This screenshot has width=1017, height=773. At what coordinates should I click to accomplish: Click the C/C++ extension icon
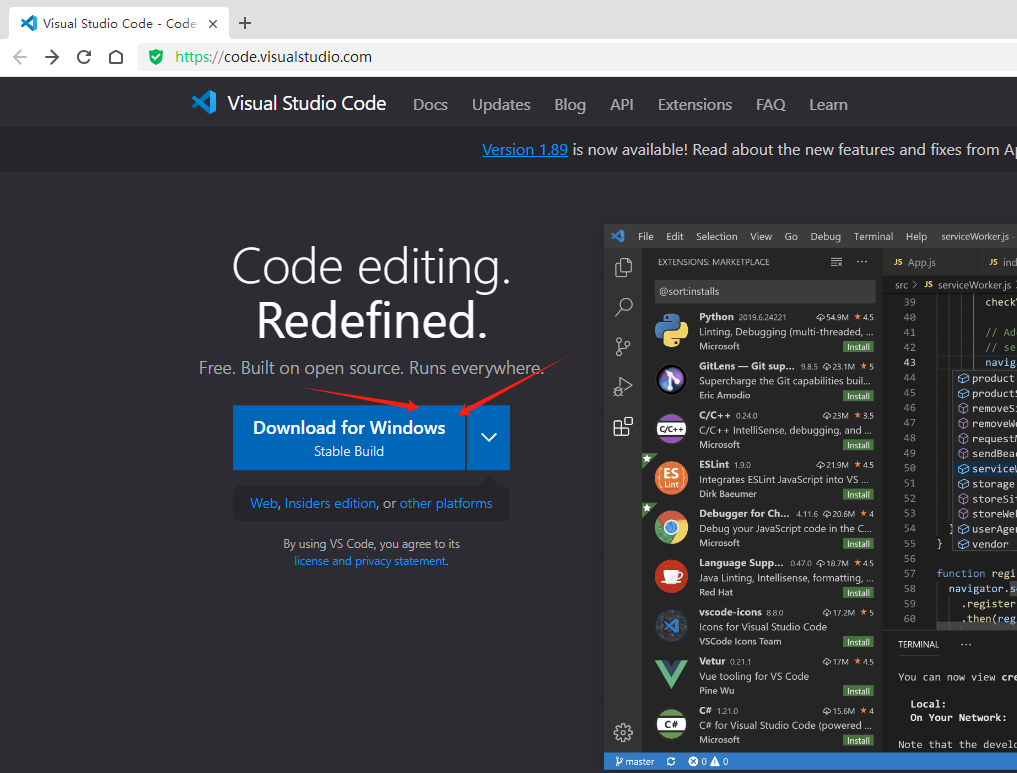pyautogui.click(x=671, y=429)
